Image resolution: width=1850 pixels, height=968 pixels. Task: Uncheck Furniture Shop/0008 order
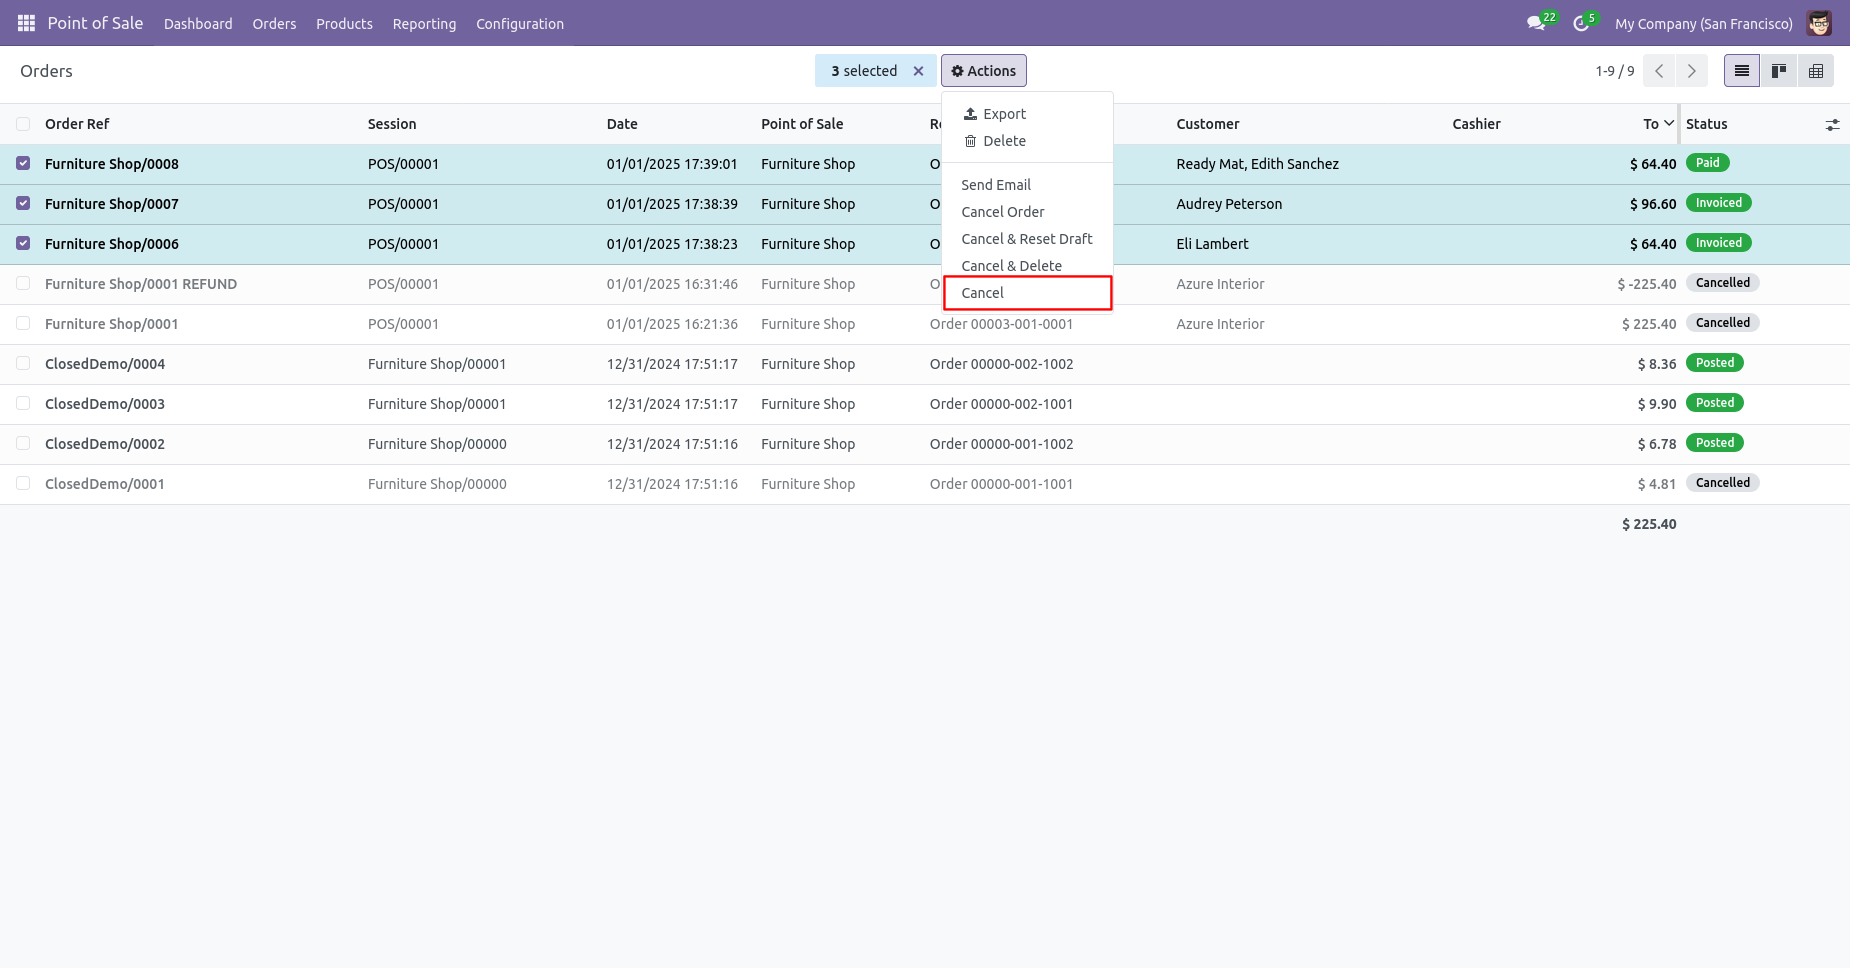[x=23, y=163]
